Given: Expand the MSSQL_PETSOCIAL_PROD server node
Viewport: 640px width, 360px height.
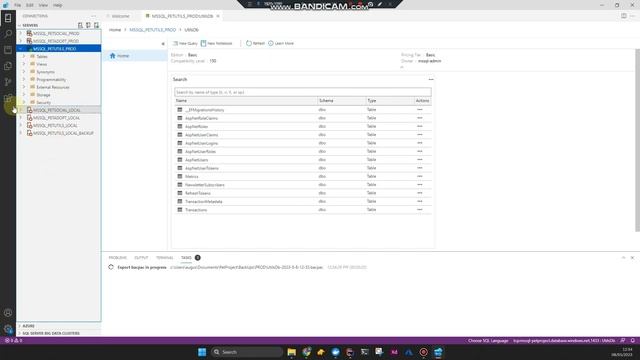Looking at the screenshot, I should (x=21, y=33).
